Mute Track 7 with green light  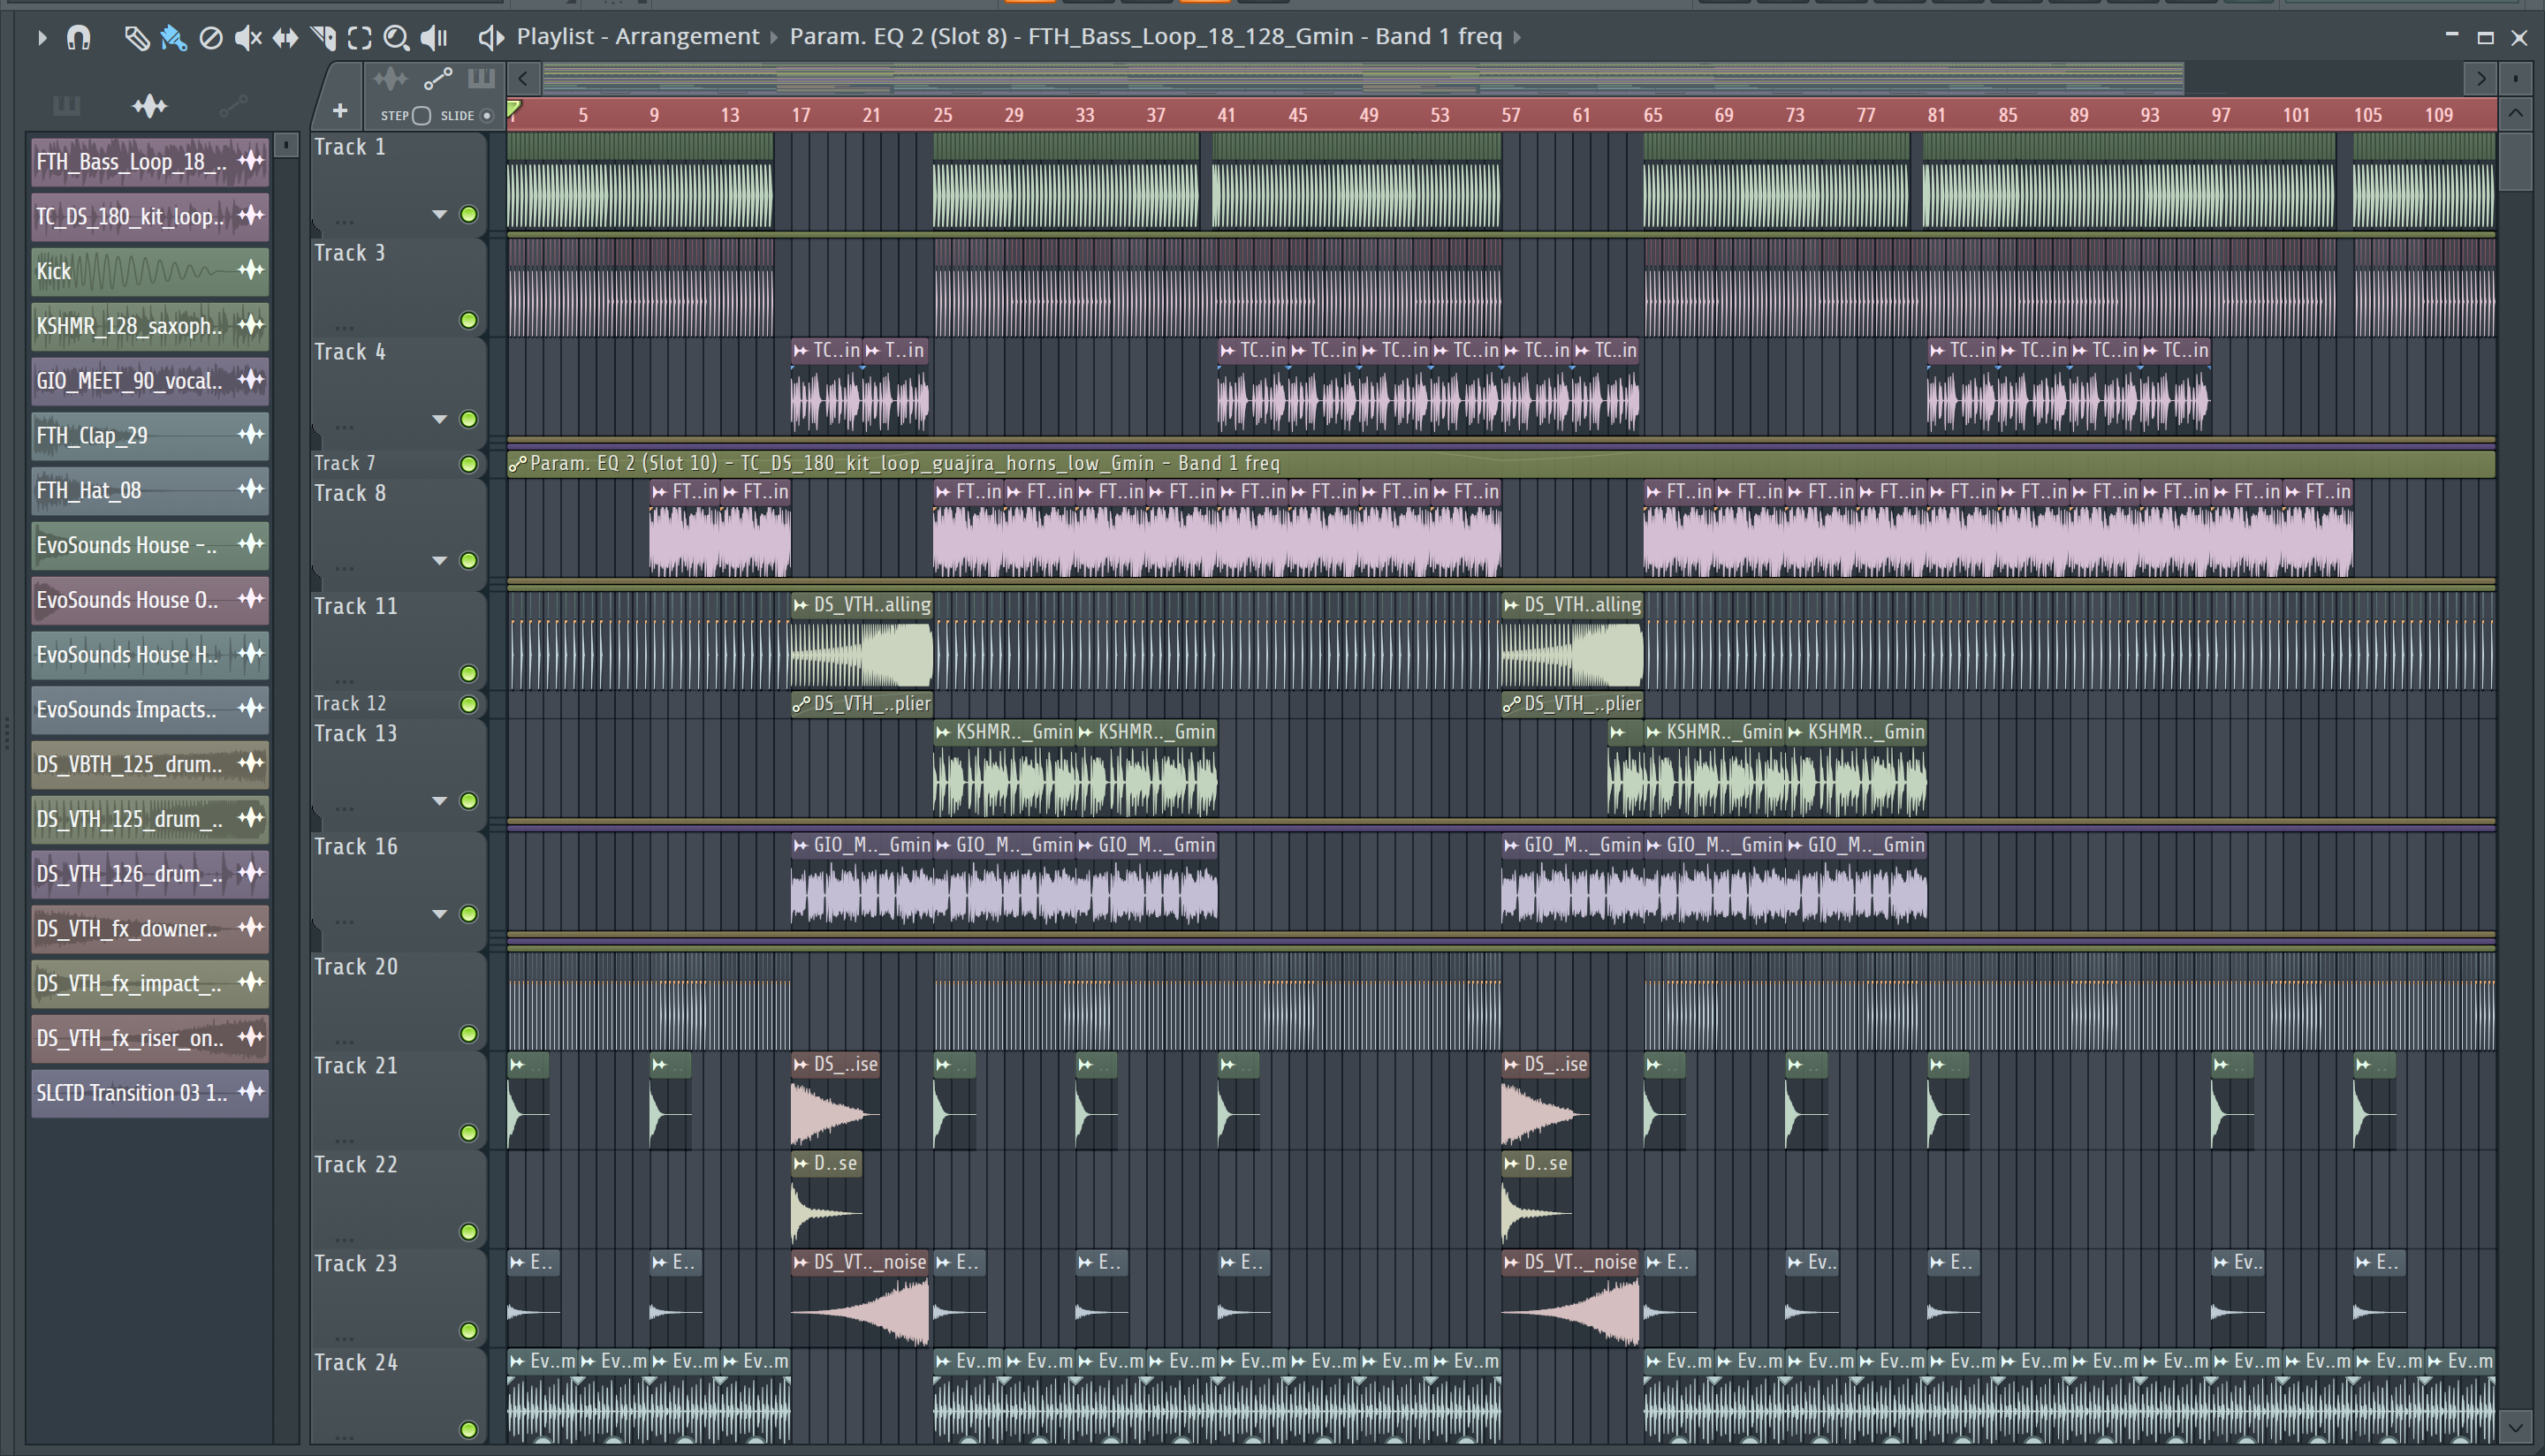pyautogui.click(x=468, y=464)
